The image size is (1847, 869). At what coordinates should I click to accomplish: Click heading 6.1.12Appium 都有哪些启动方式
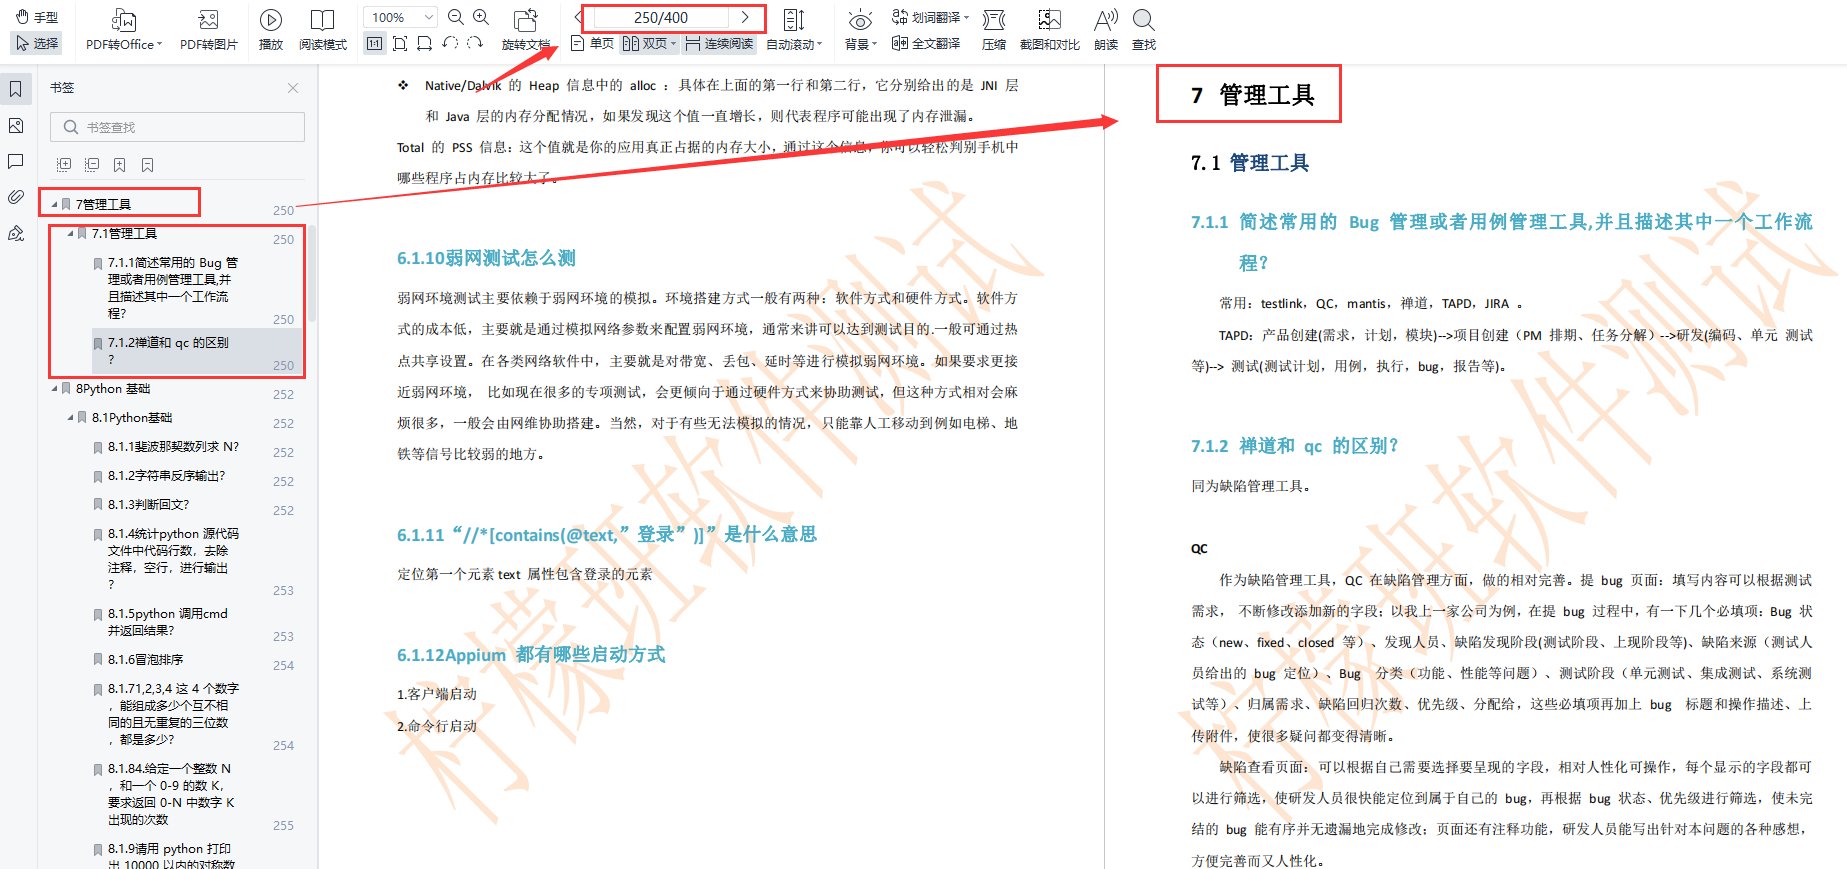coord(531,655)
